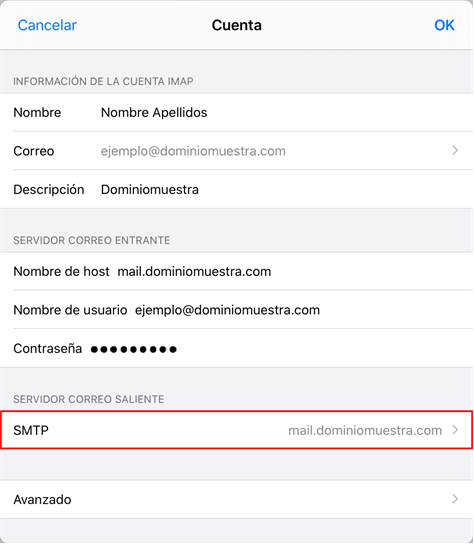
Task: Confirm the account with OK
Action: pos(444,25)
